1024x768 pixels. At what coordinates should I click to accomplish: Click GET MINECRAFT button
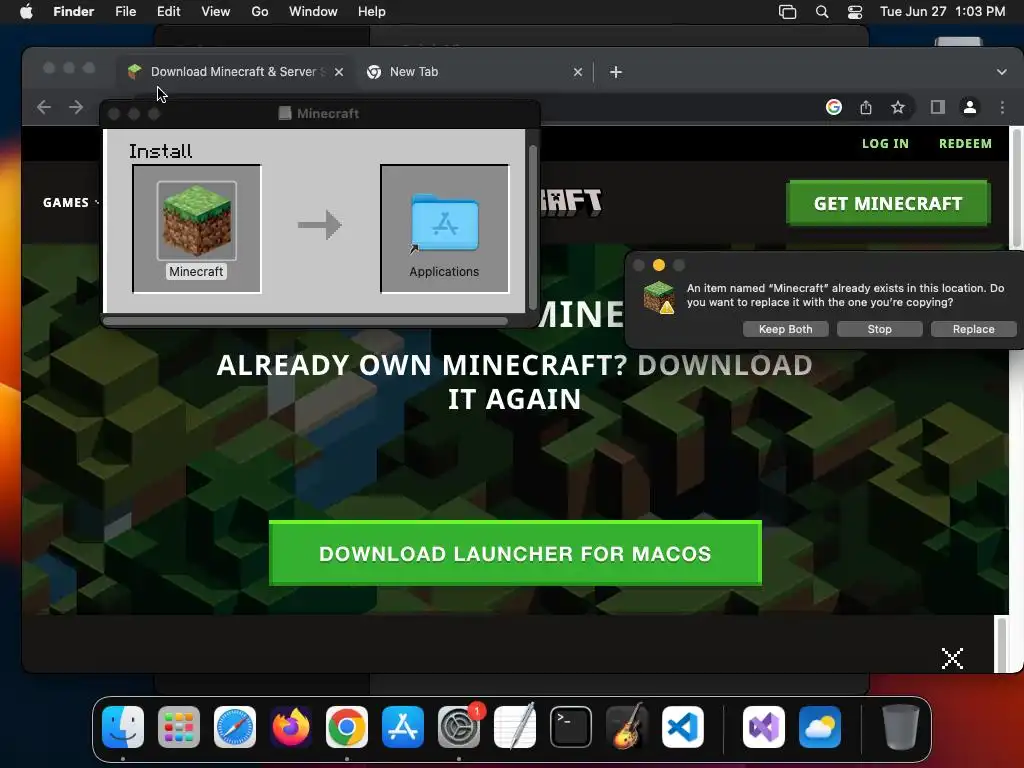pyautogui.click(x=888, y=203)
